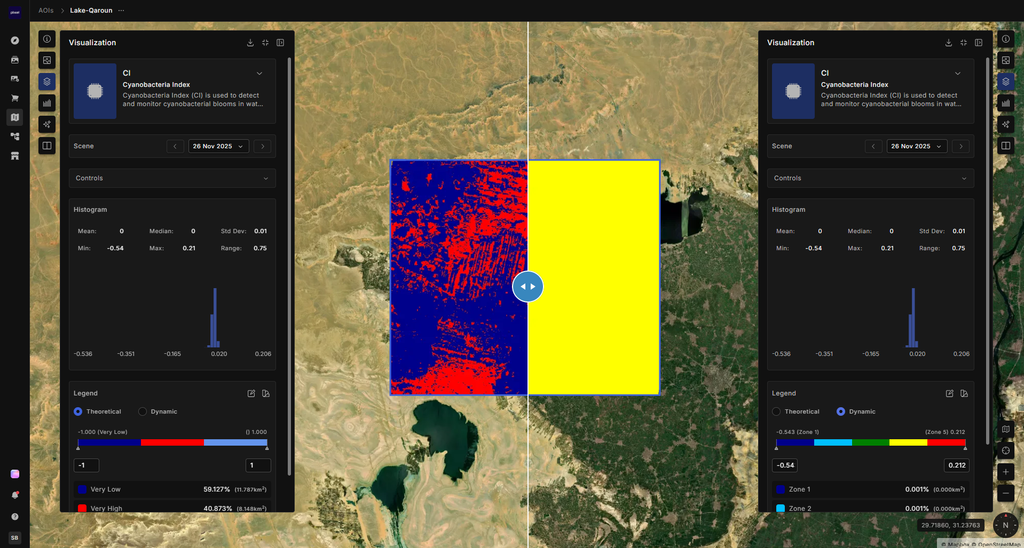Expand Controls section in right panel

871,178
